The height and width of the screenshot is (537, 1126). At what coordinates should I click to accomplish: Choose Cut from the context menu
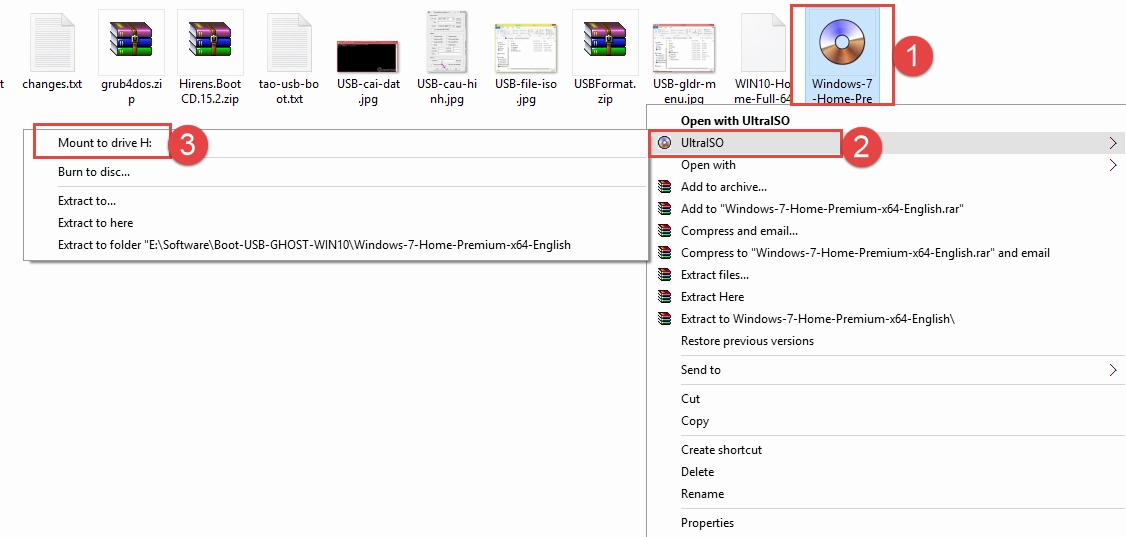tap(690, 399)
